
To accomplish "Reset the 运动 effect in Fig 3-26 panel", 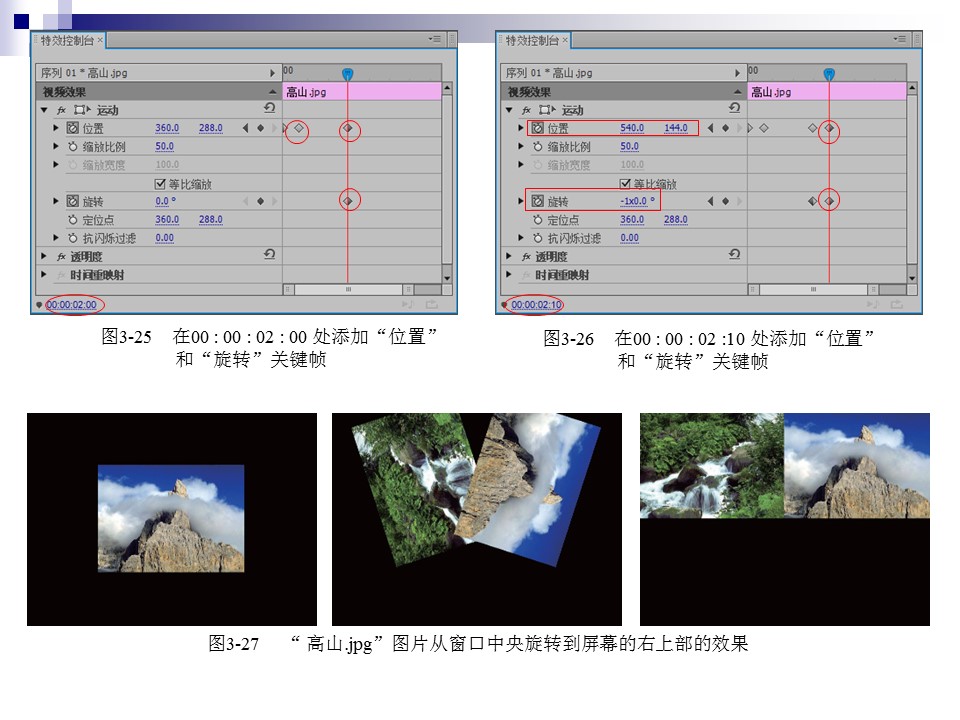I will coord(735,108).
